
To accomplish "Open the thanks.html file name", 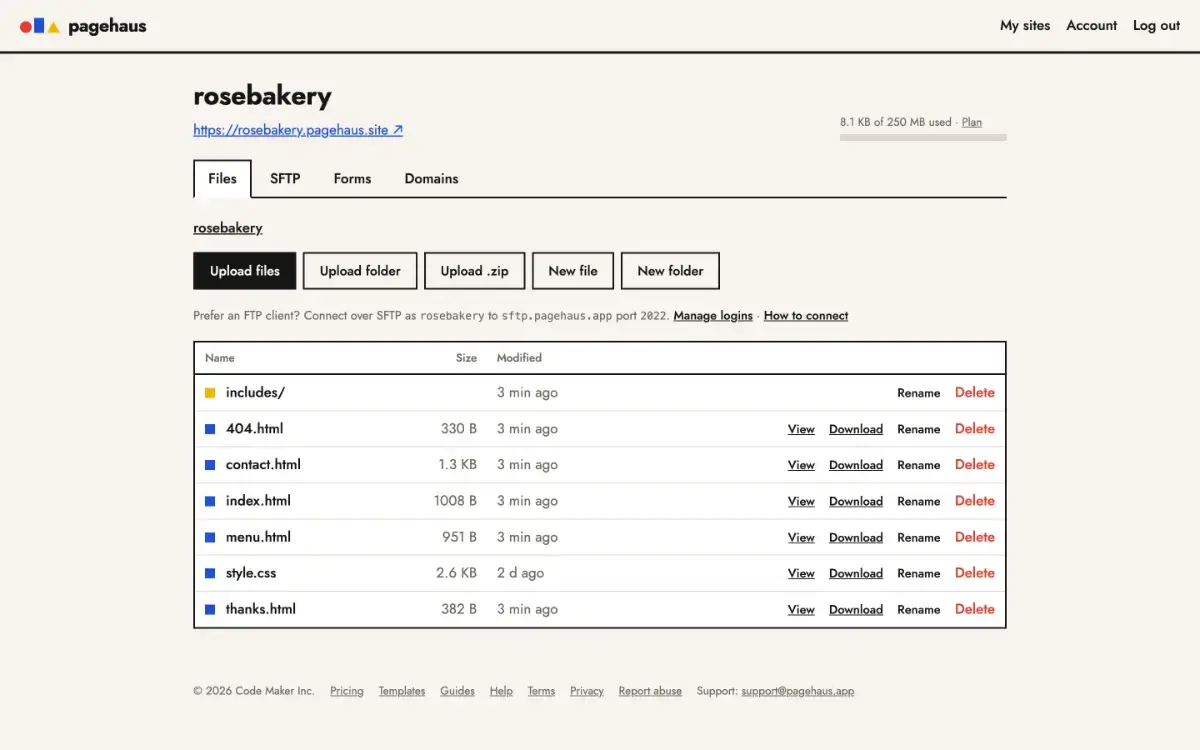I will pyautogui.click(x=261, y=609).
